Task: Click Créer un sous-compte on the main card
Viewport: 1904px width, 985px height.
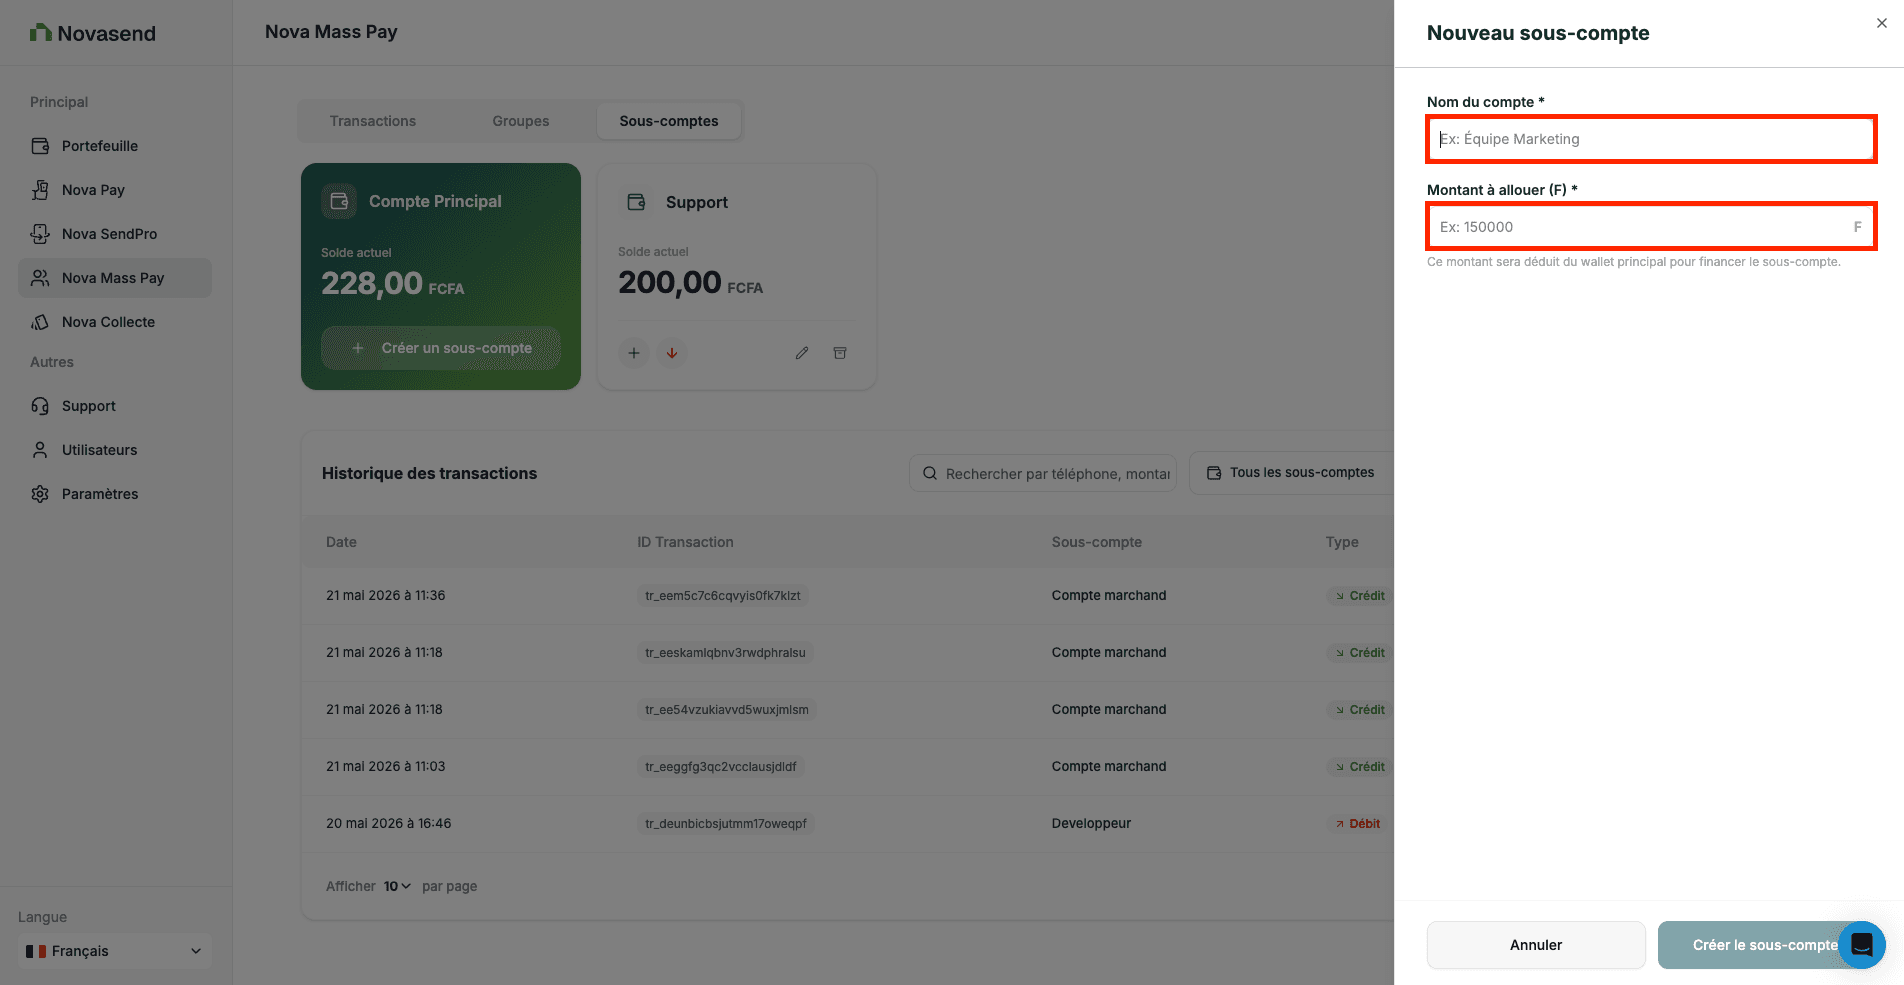Action: [441, 348]
